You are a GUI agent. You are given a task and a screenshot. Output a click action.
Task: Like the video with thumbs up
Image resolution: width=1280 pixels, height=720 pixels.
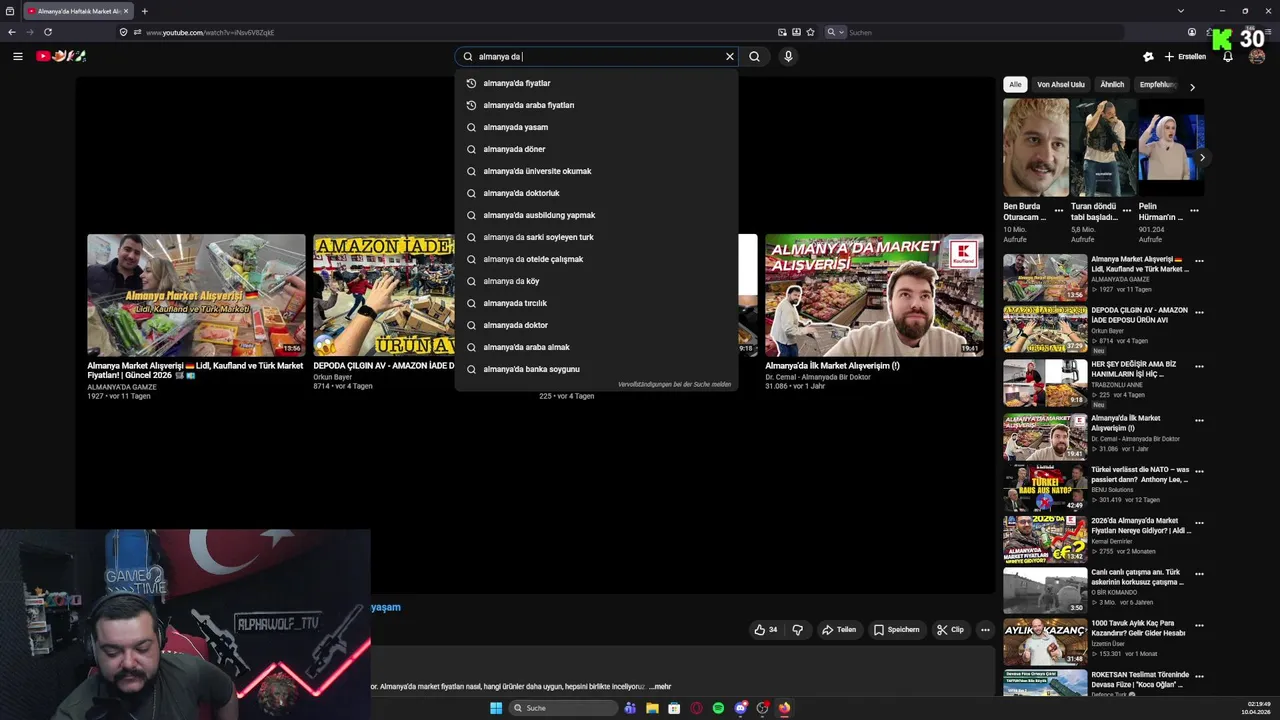click(x=766, y=630)
